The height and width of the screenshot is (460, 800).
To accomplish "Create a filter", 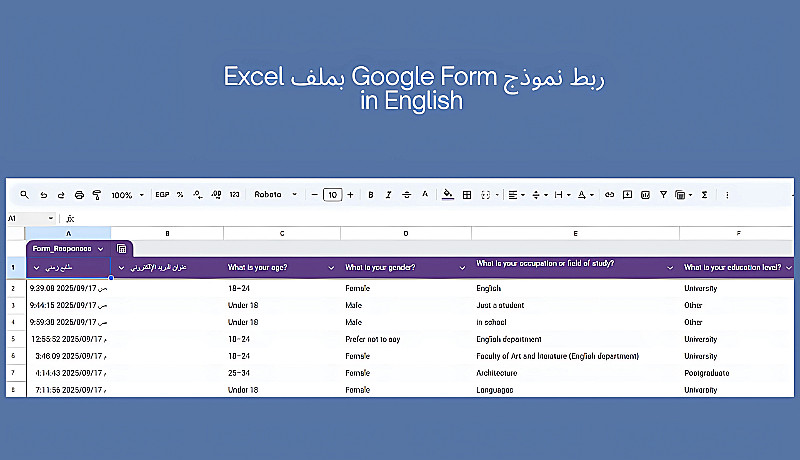I will (663, 195).
